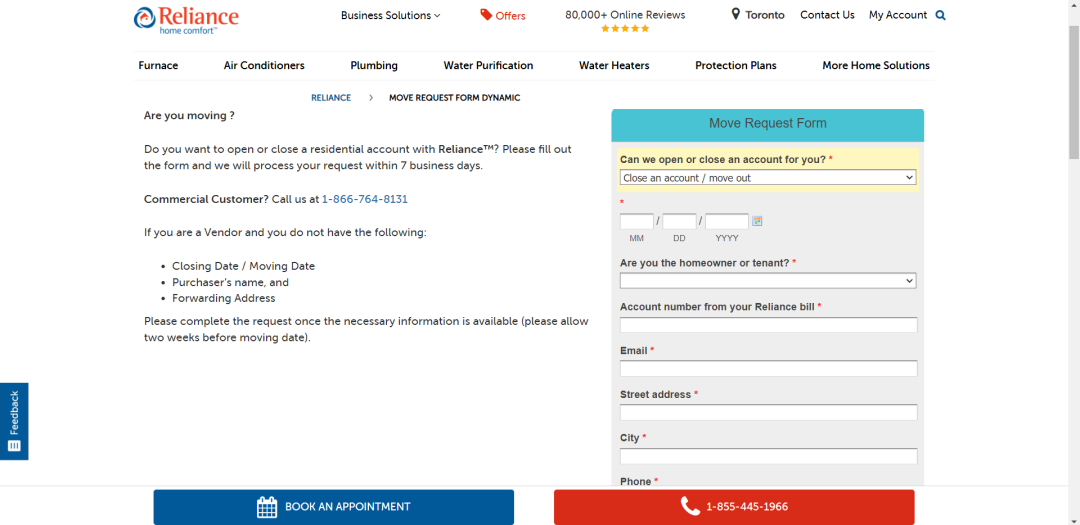The height and width of the screenshot is (525, 1080).
Task: Click the RELIANCE breadcrumb link
Action: [331, 98]
